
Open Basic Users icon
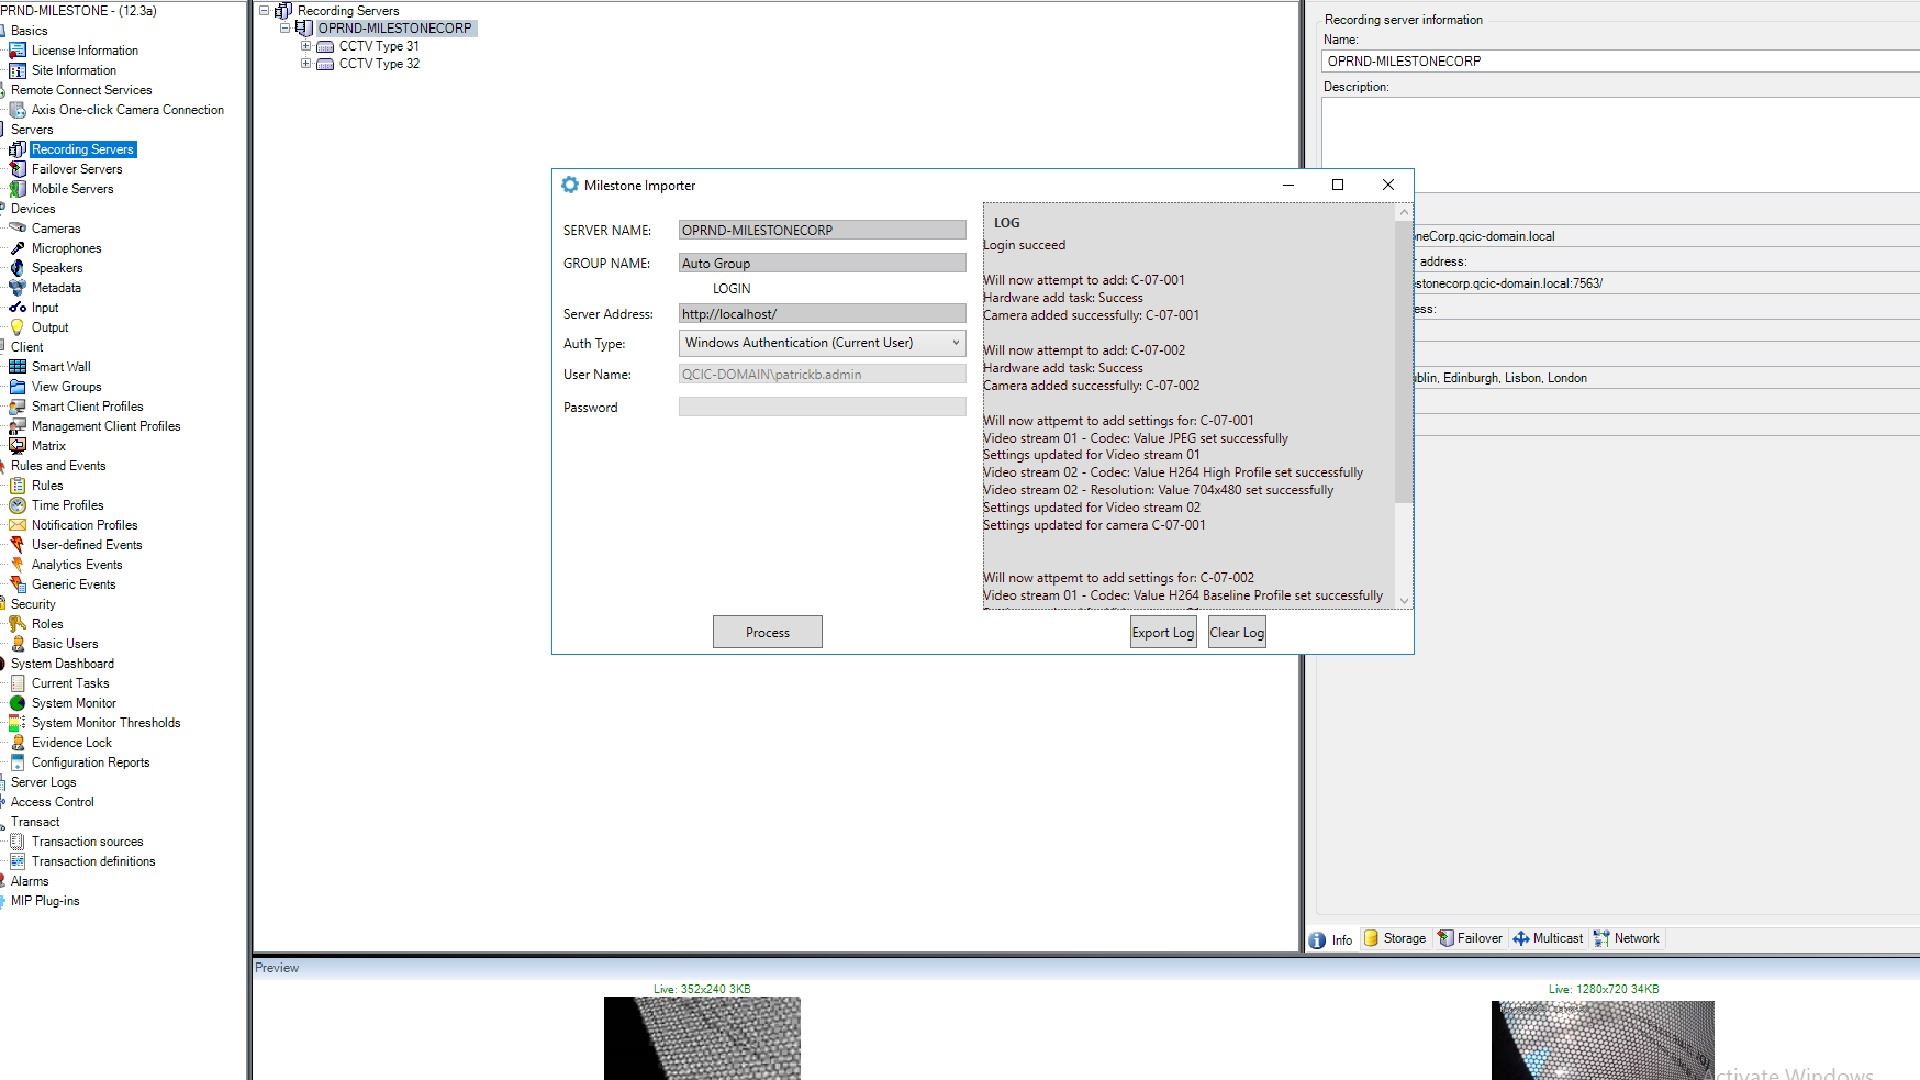17,644
